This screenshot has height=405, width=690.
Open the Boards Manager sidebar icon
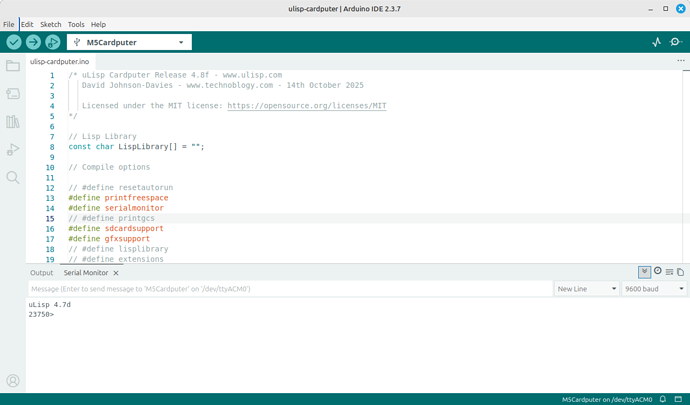point(13,94)
